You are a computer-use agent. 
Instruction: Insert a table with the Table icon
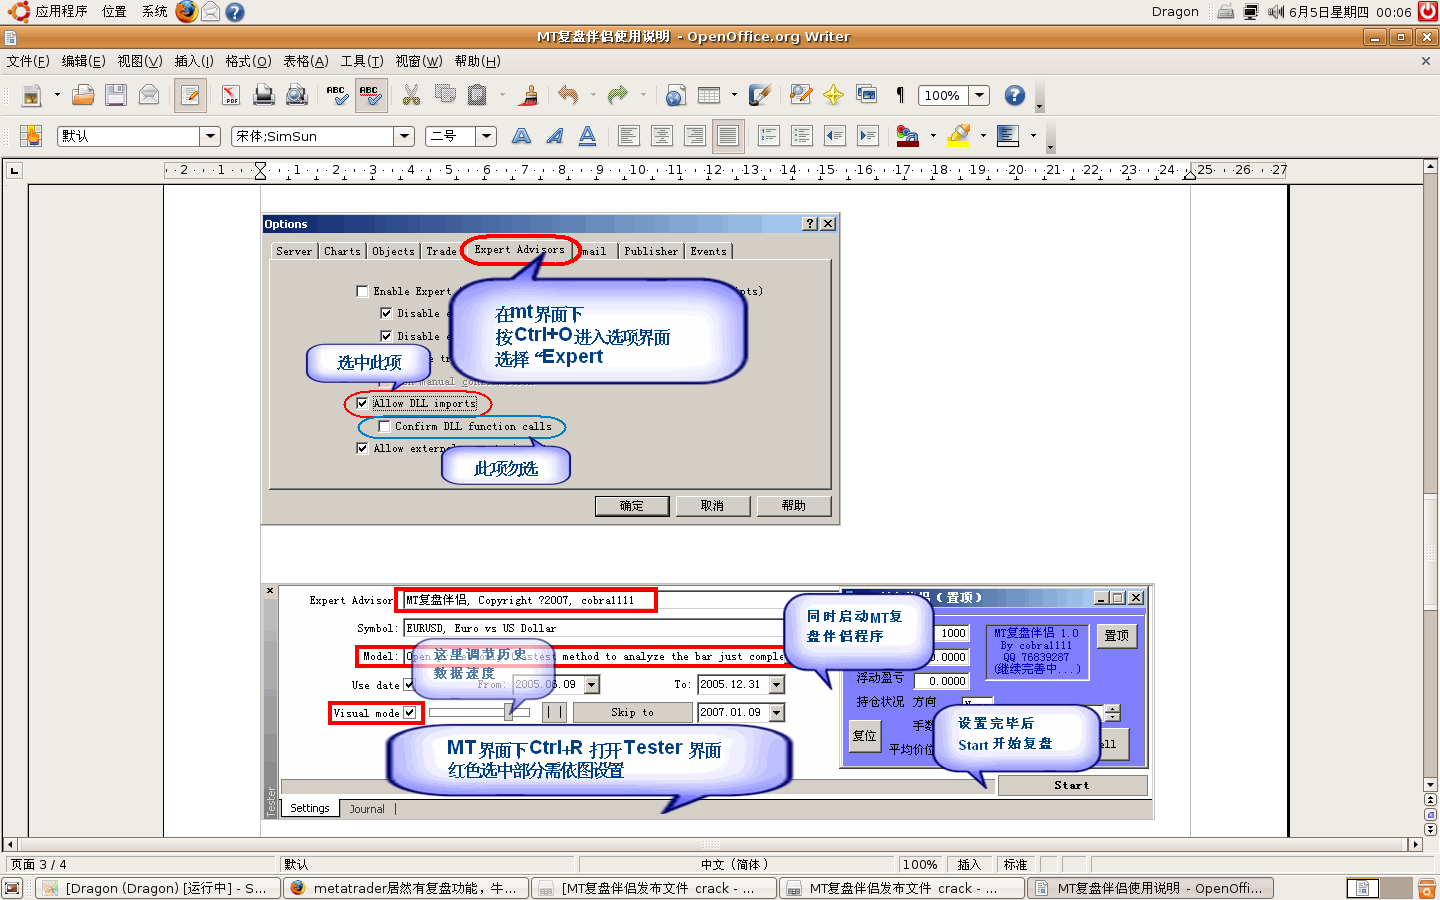[x=709, y=95]
